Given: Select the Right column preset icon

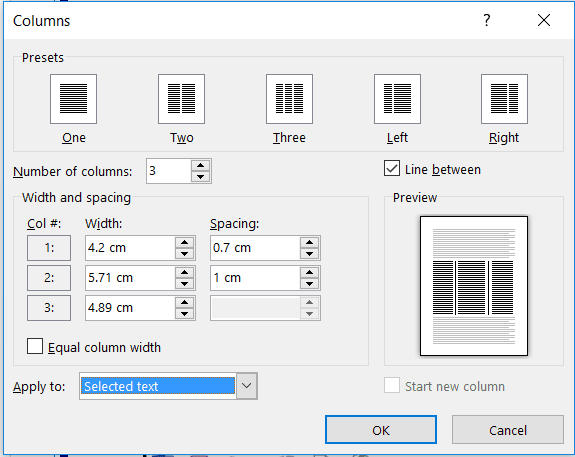Looking at the screenshot, I should [504, 99].
